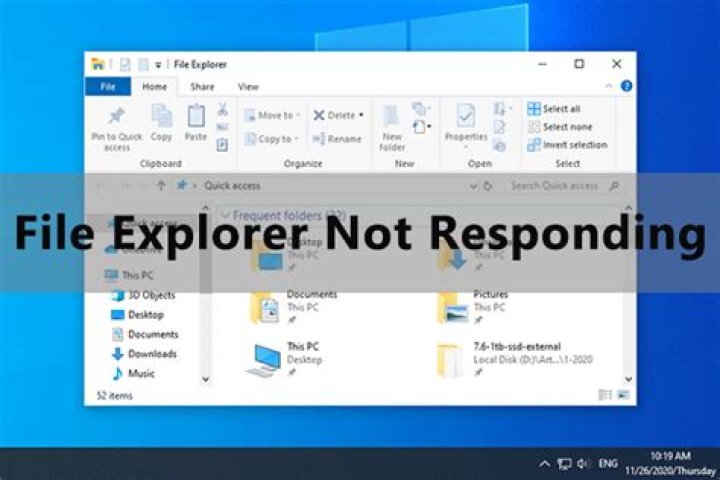Click the Cut scissors icon
The height and width of the screenshot is (480, 720).
click(x=222, y=108)
